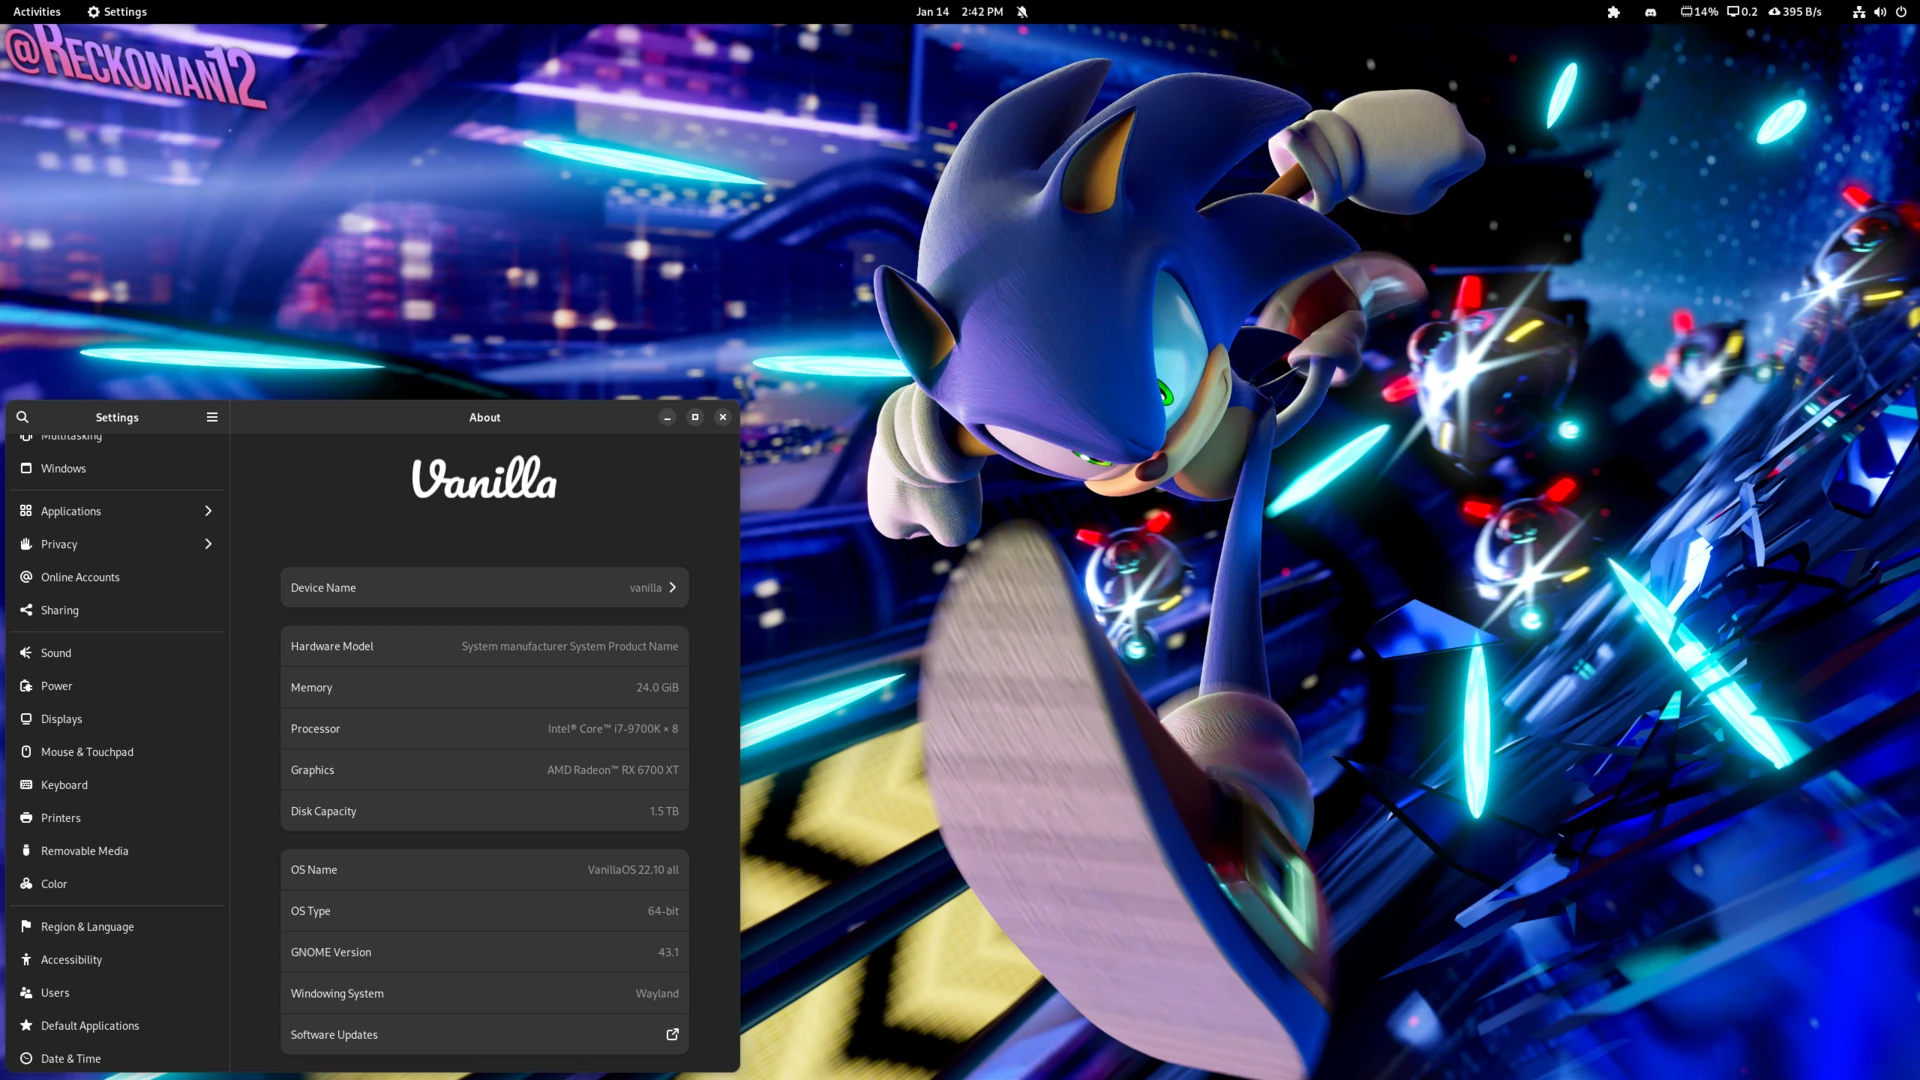Click the Removable Media USB icon
Viewport: 1920px width, 1080px height.
(x=26, y=851)
